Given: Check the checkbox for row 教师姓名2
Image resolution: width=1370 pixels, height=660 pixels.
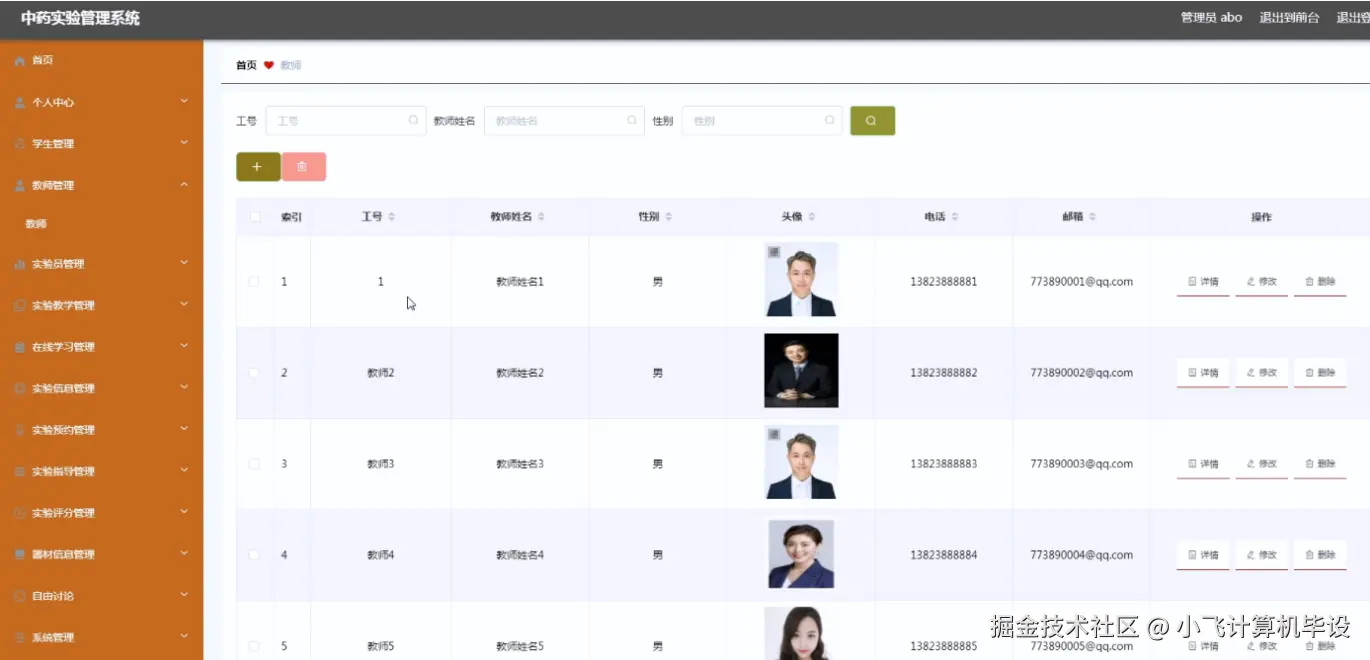Looking at the screenshot, I should [x=254, y=373].
